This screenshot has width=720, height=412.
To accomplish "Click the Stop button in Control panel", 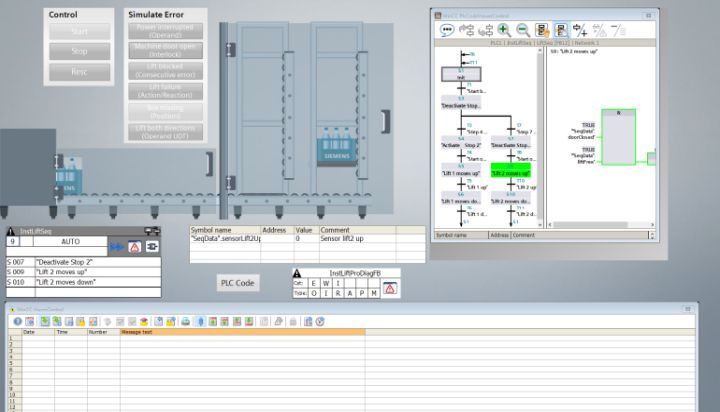I will (79, 51).
